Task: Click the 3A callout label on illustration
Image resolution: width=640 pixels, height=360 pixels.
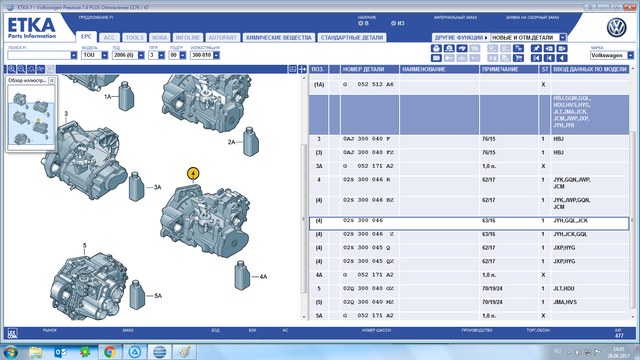Action: point(158,187)
